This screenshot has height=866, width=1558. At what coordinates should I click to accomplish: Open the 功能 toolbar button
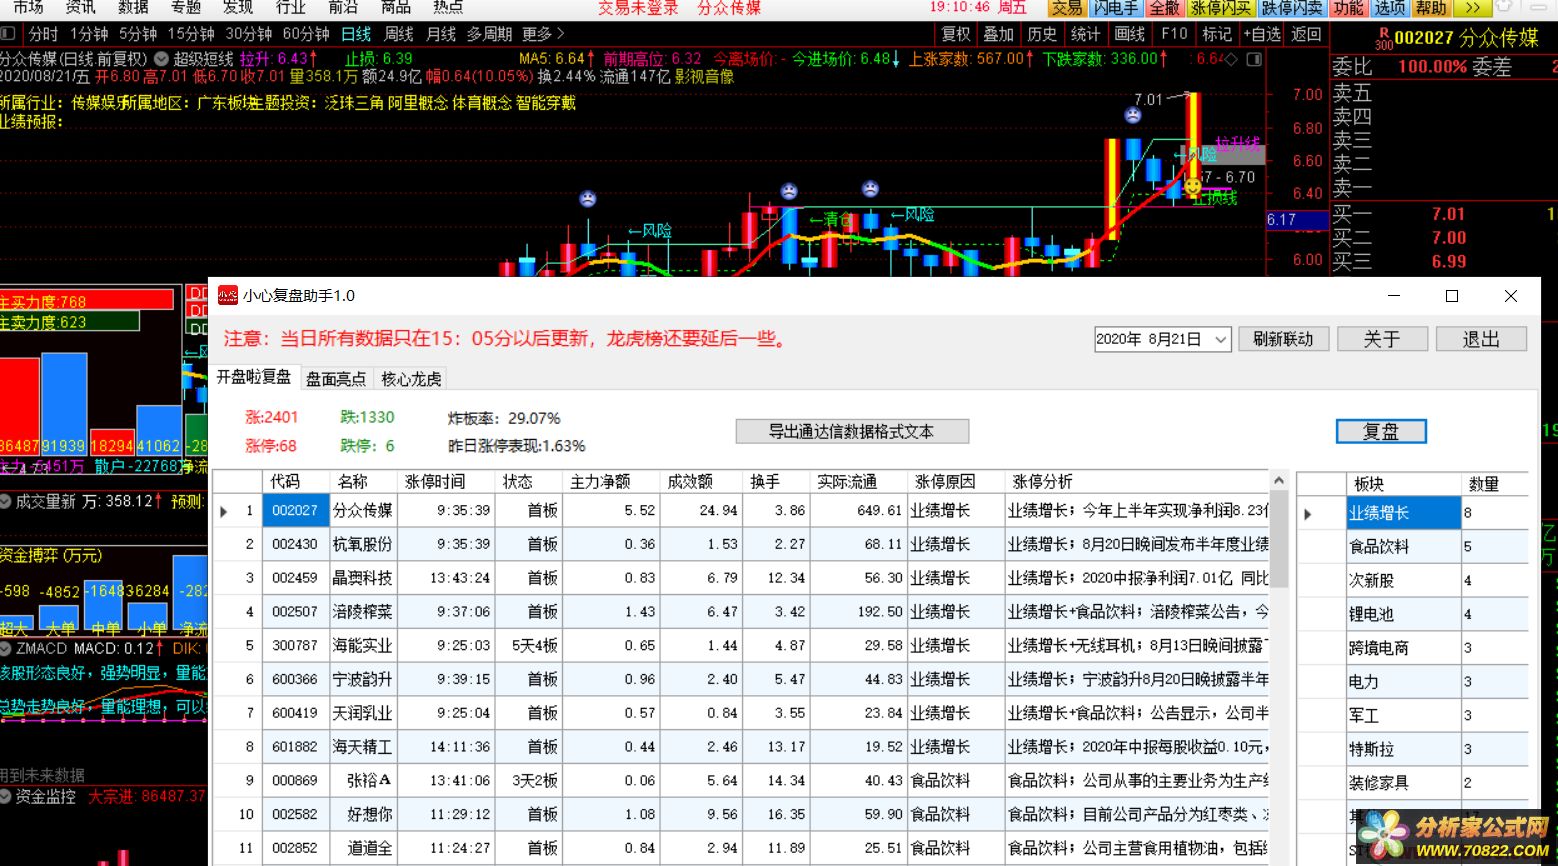pyautogui.click(x=1348, y=8)
